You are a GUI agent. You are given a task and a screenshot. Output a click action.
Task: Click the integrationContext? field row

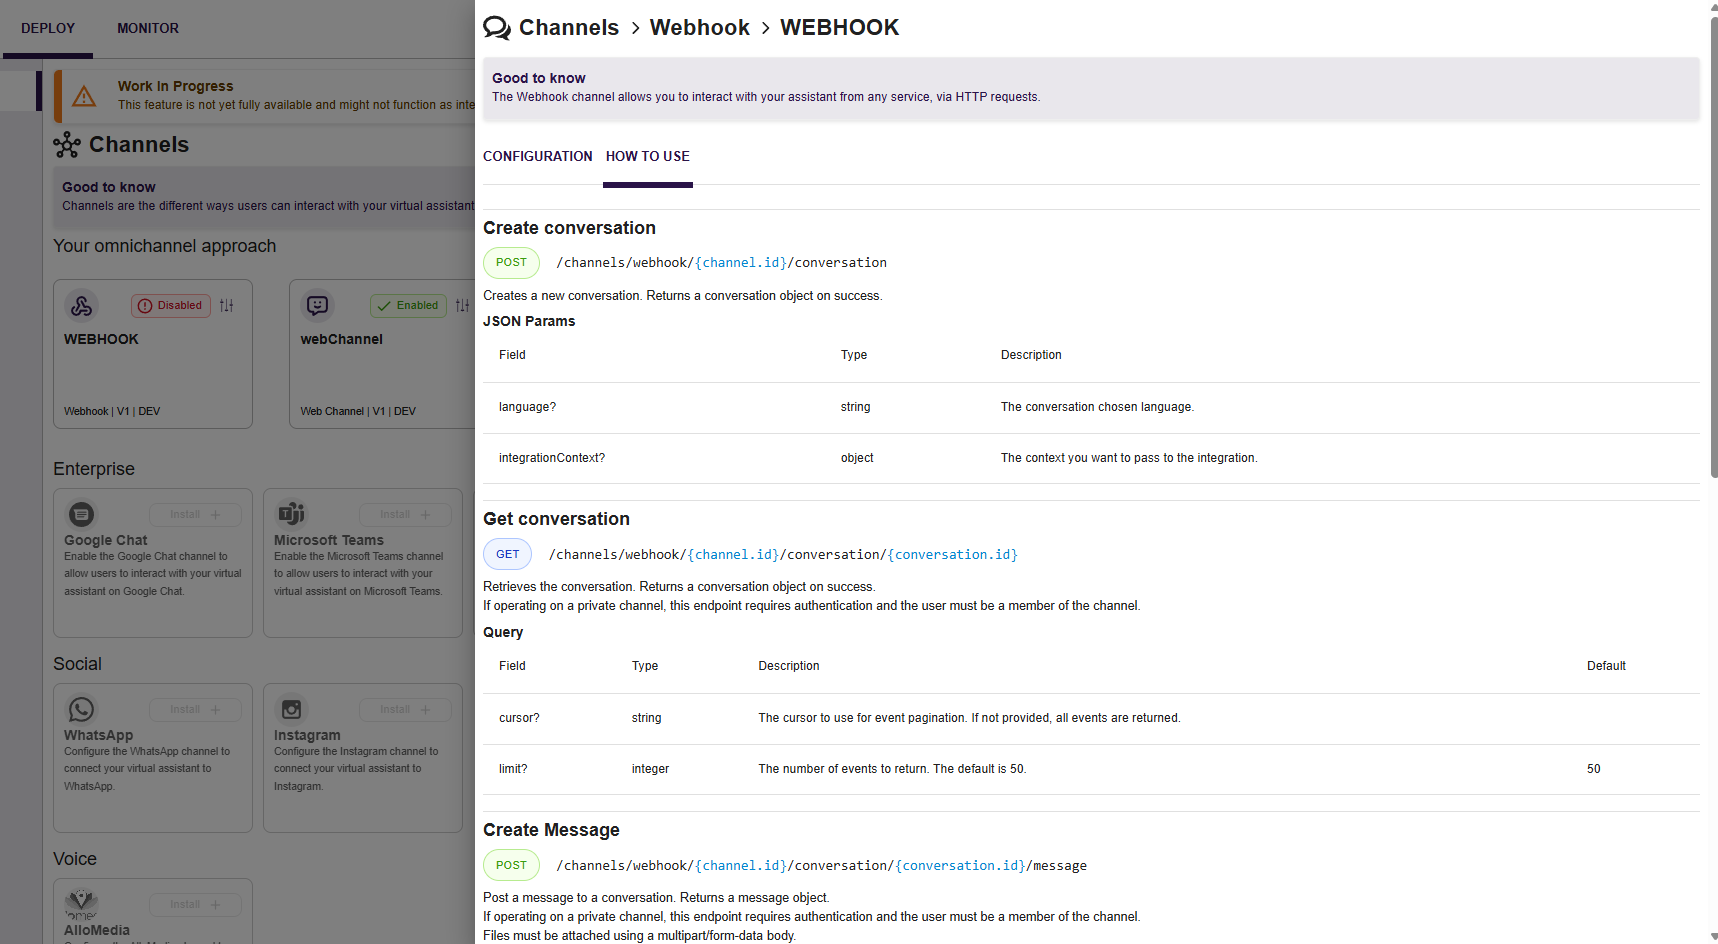[x=1091, y=459]
